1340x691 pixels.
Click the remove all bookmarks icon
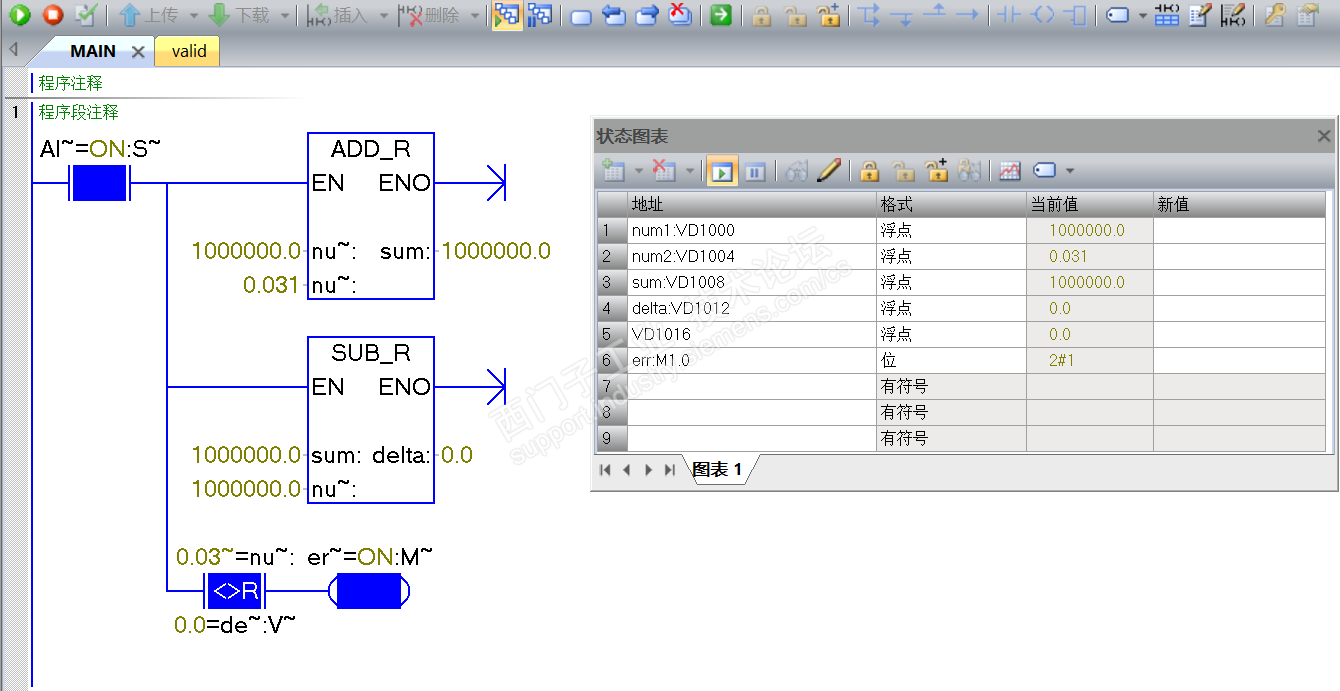point(680,15)
